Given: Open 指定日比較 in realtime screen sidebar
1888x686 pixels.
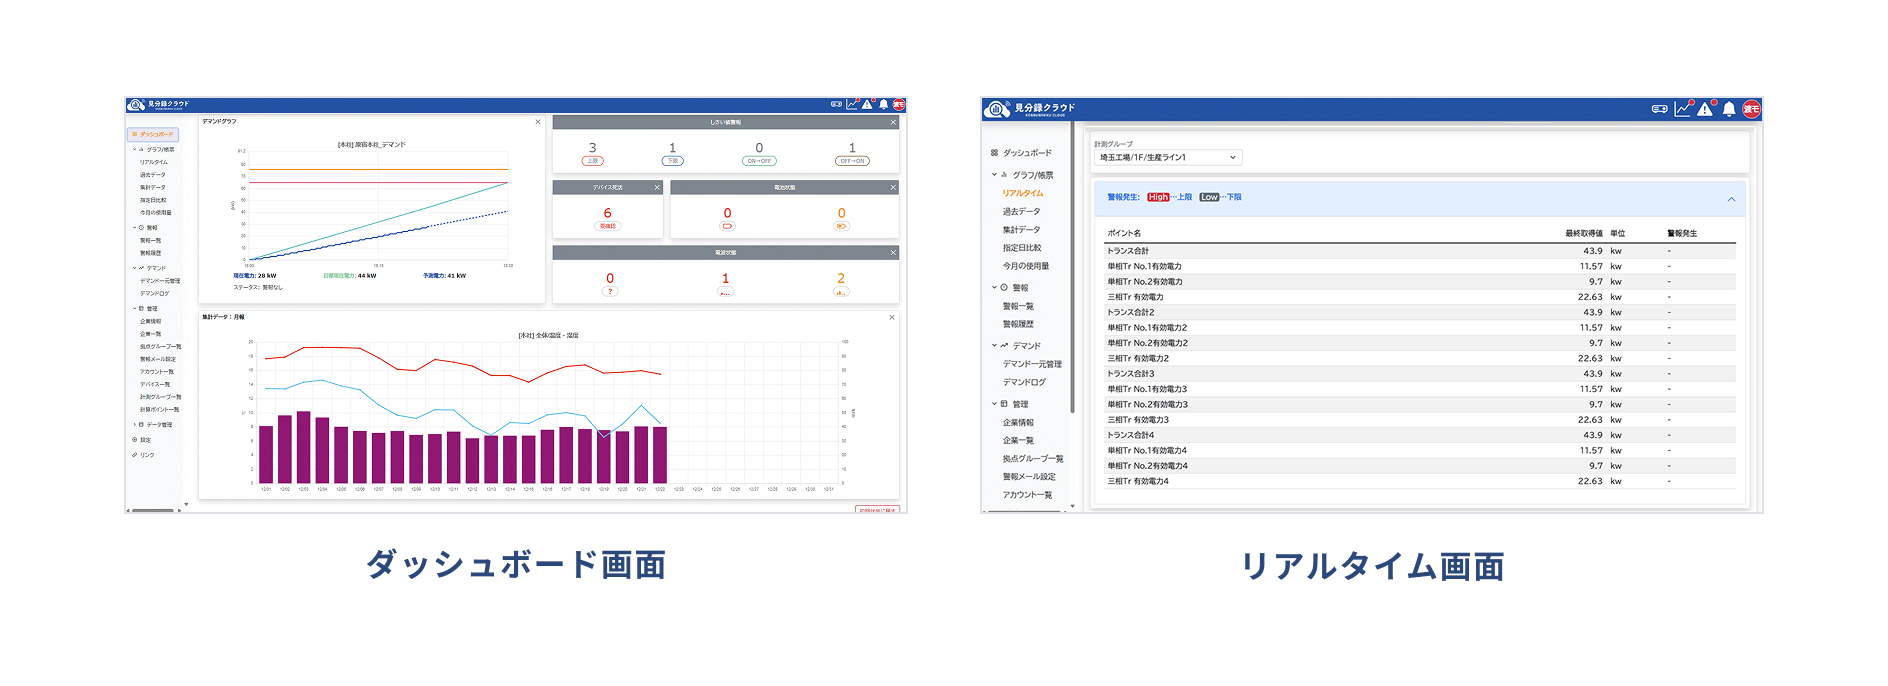Looking at the screenshot, I should [x=1022, y=248].
